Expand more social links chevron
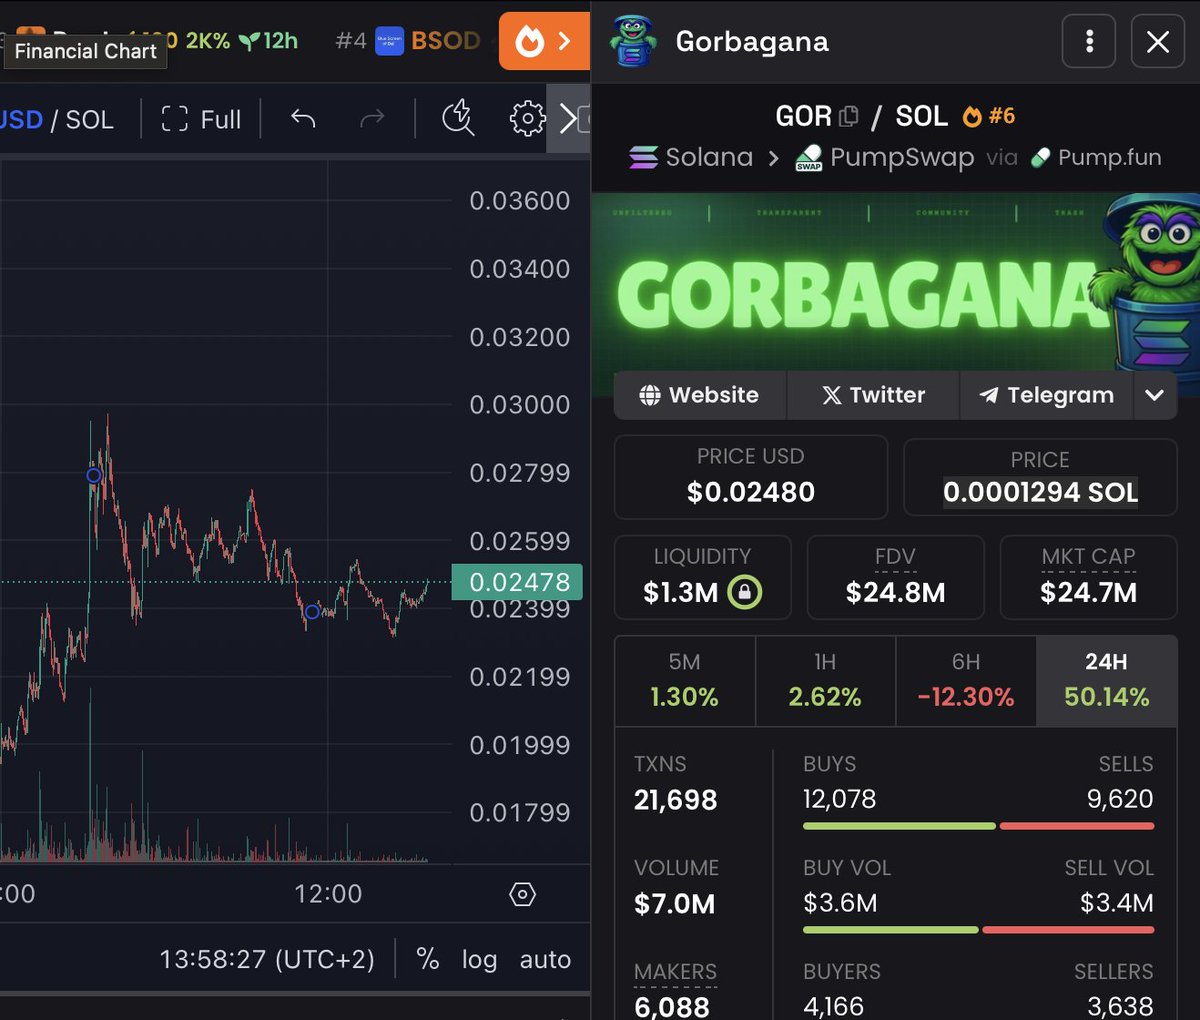This screenshot has width=1200, height=1020. [x=1155, y=395]
